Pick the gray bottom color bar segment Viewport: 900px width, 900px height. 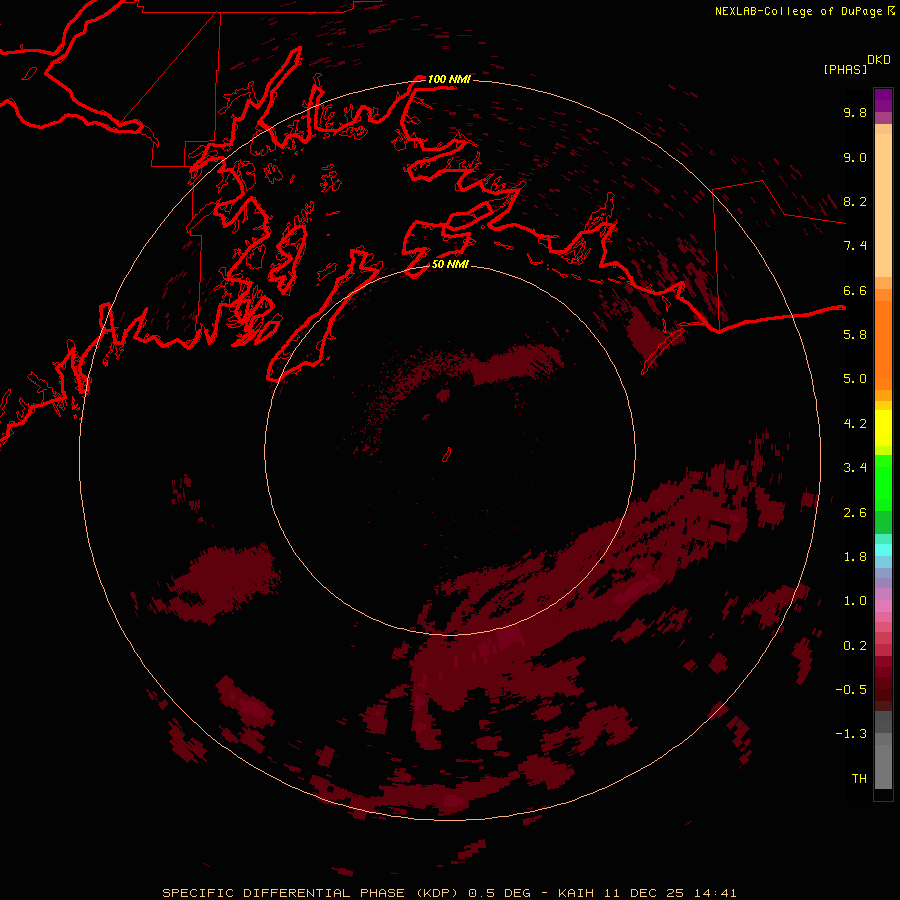click(883, 766)
